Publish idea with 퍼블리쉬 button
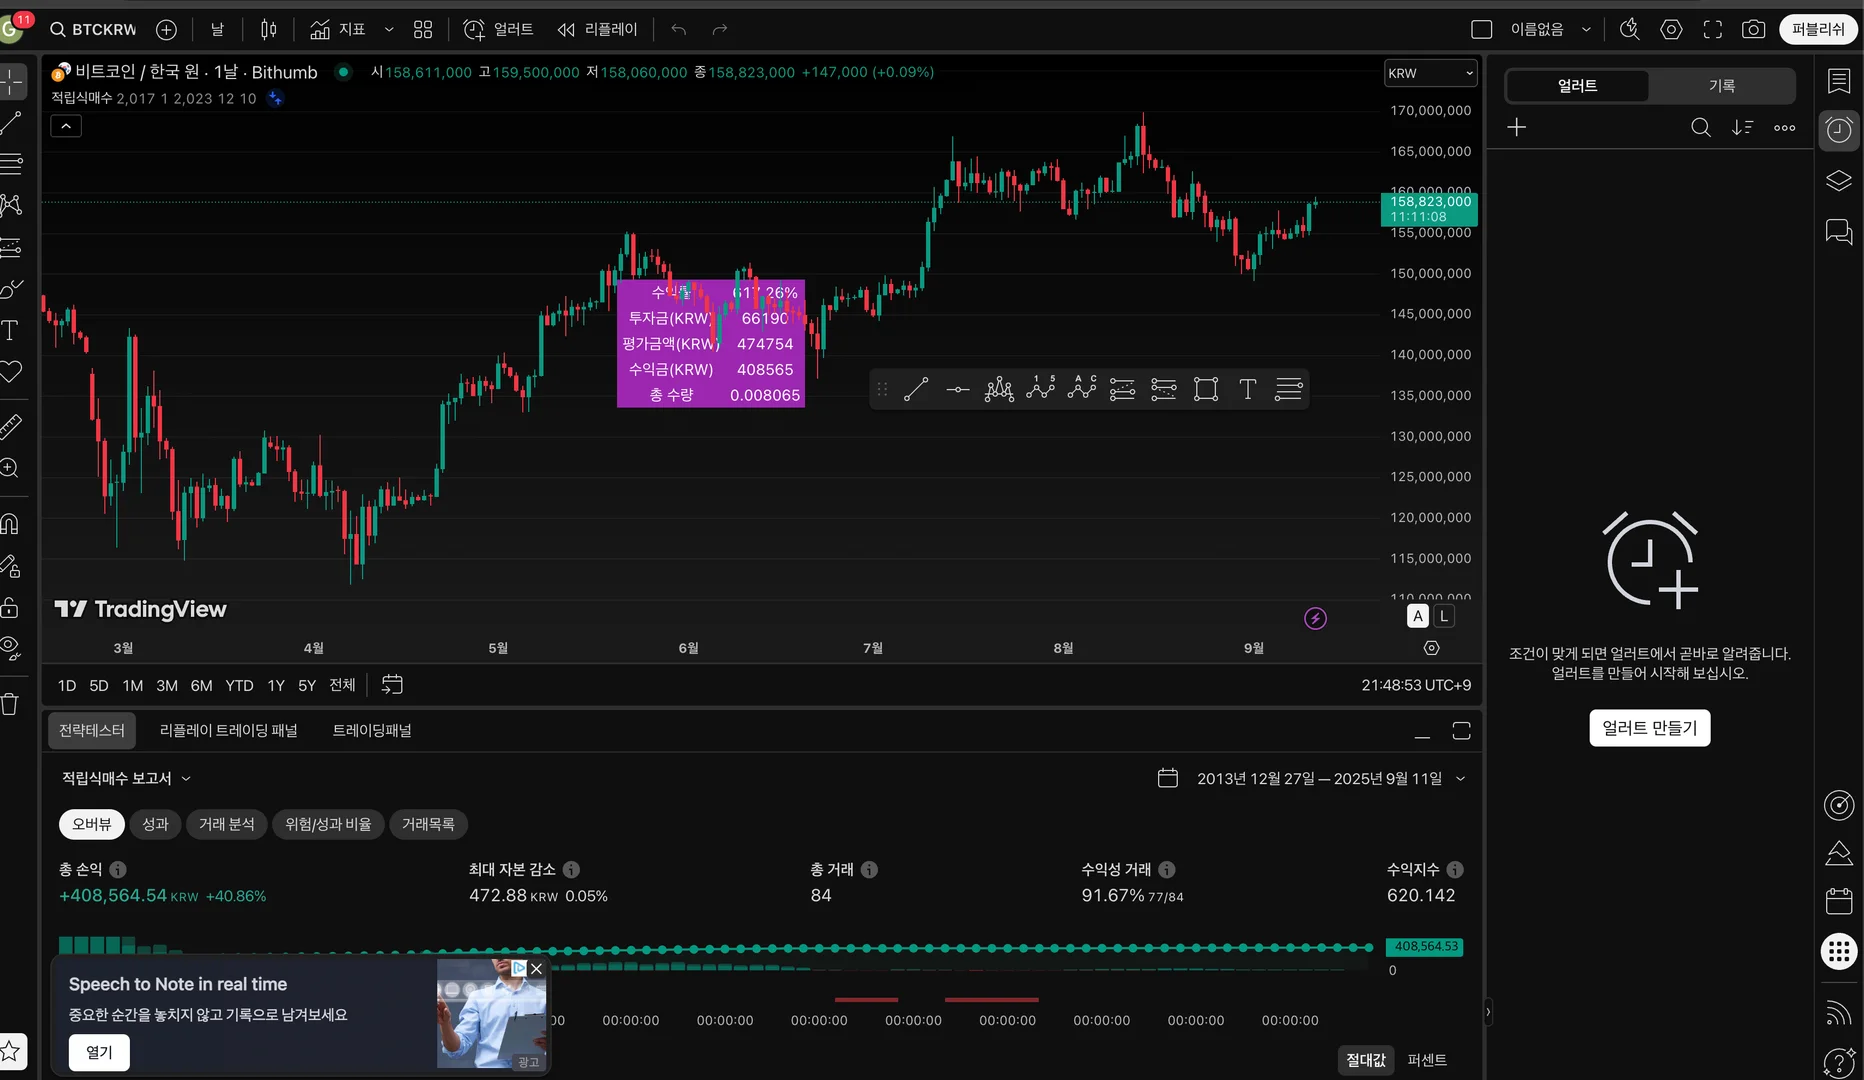Image resolution: width=1864 pixels, height=1080 pixels. click(1818, 30)
